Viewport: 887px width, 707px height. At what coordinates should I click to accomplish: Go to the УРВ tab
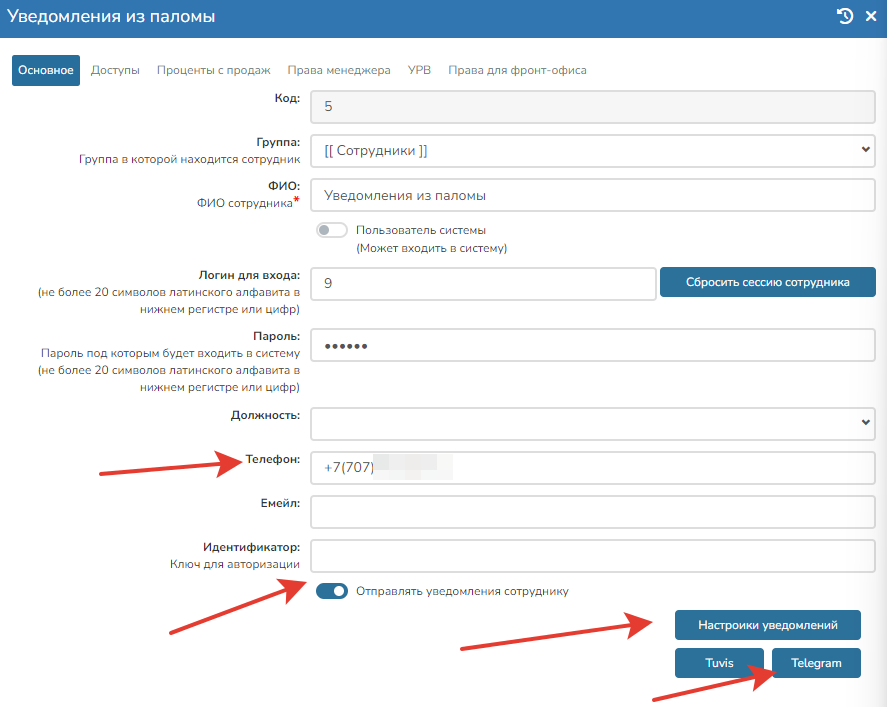pyautogui.click(x=419, y=71)
